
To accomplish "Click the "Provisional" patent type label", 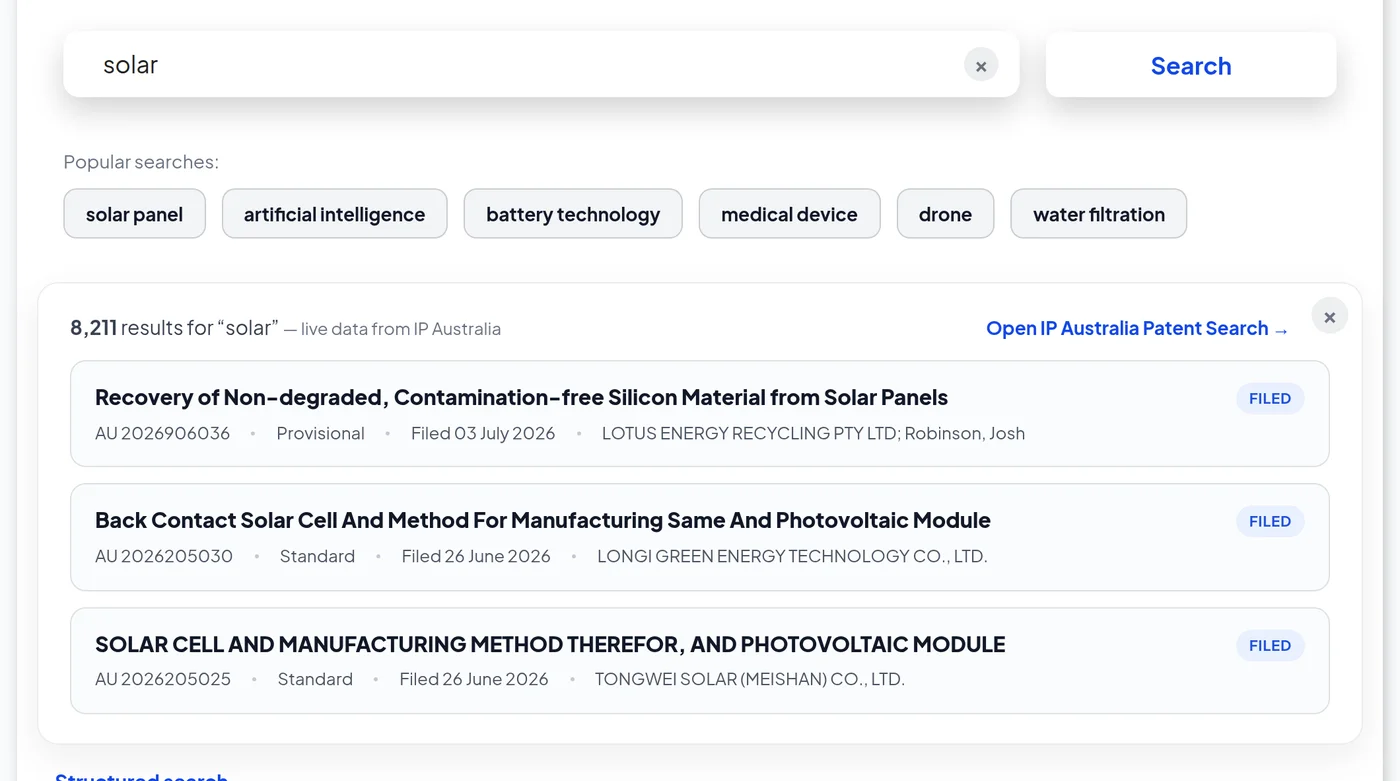I will [320, 433].
